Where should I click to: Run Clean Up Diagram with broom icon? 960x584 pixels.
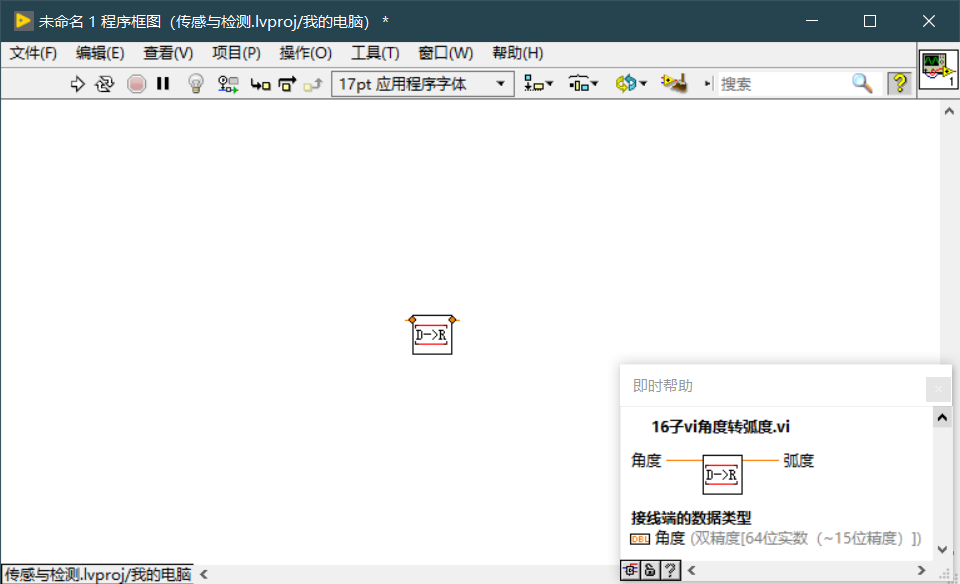point(674,84)
